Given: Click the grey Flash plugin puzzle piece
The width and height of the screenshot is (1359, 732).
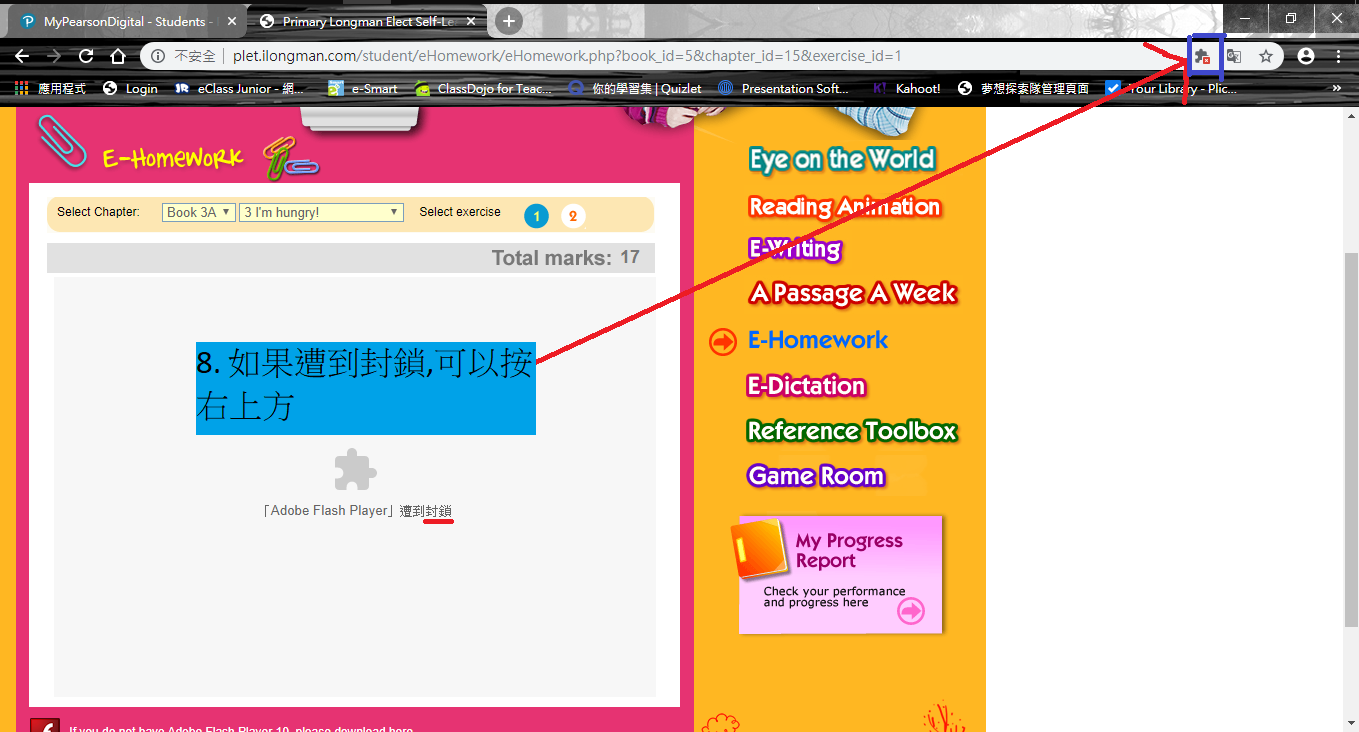Looking at the screenshot, I should pos(355,470).
